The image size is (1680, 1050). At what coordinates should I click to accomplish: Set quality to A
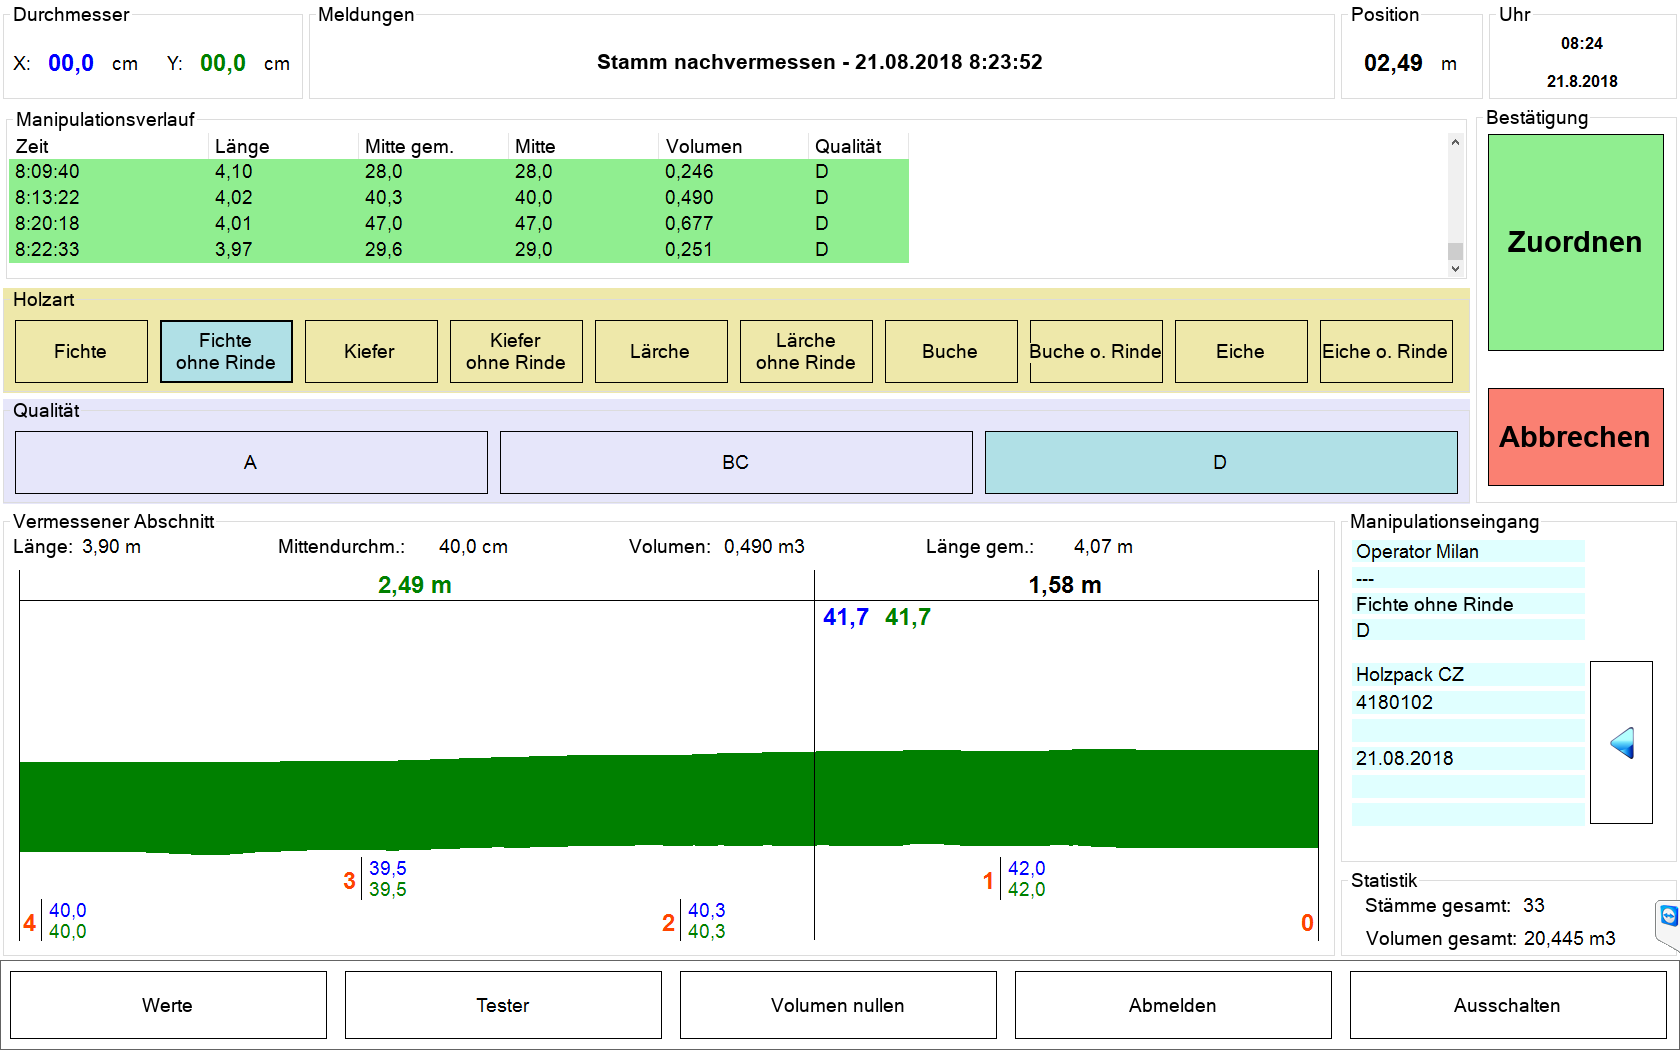click(251, 462)
